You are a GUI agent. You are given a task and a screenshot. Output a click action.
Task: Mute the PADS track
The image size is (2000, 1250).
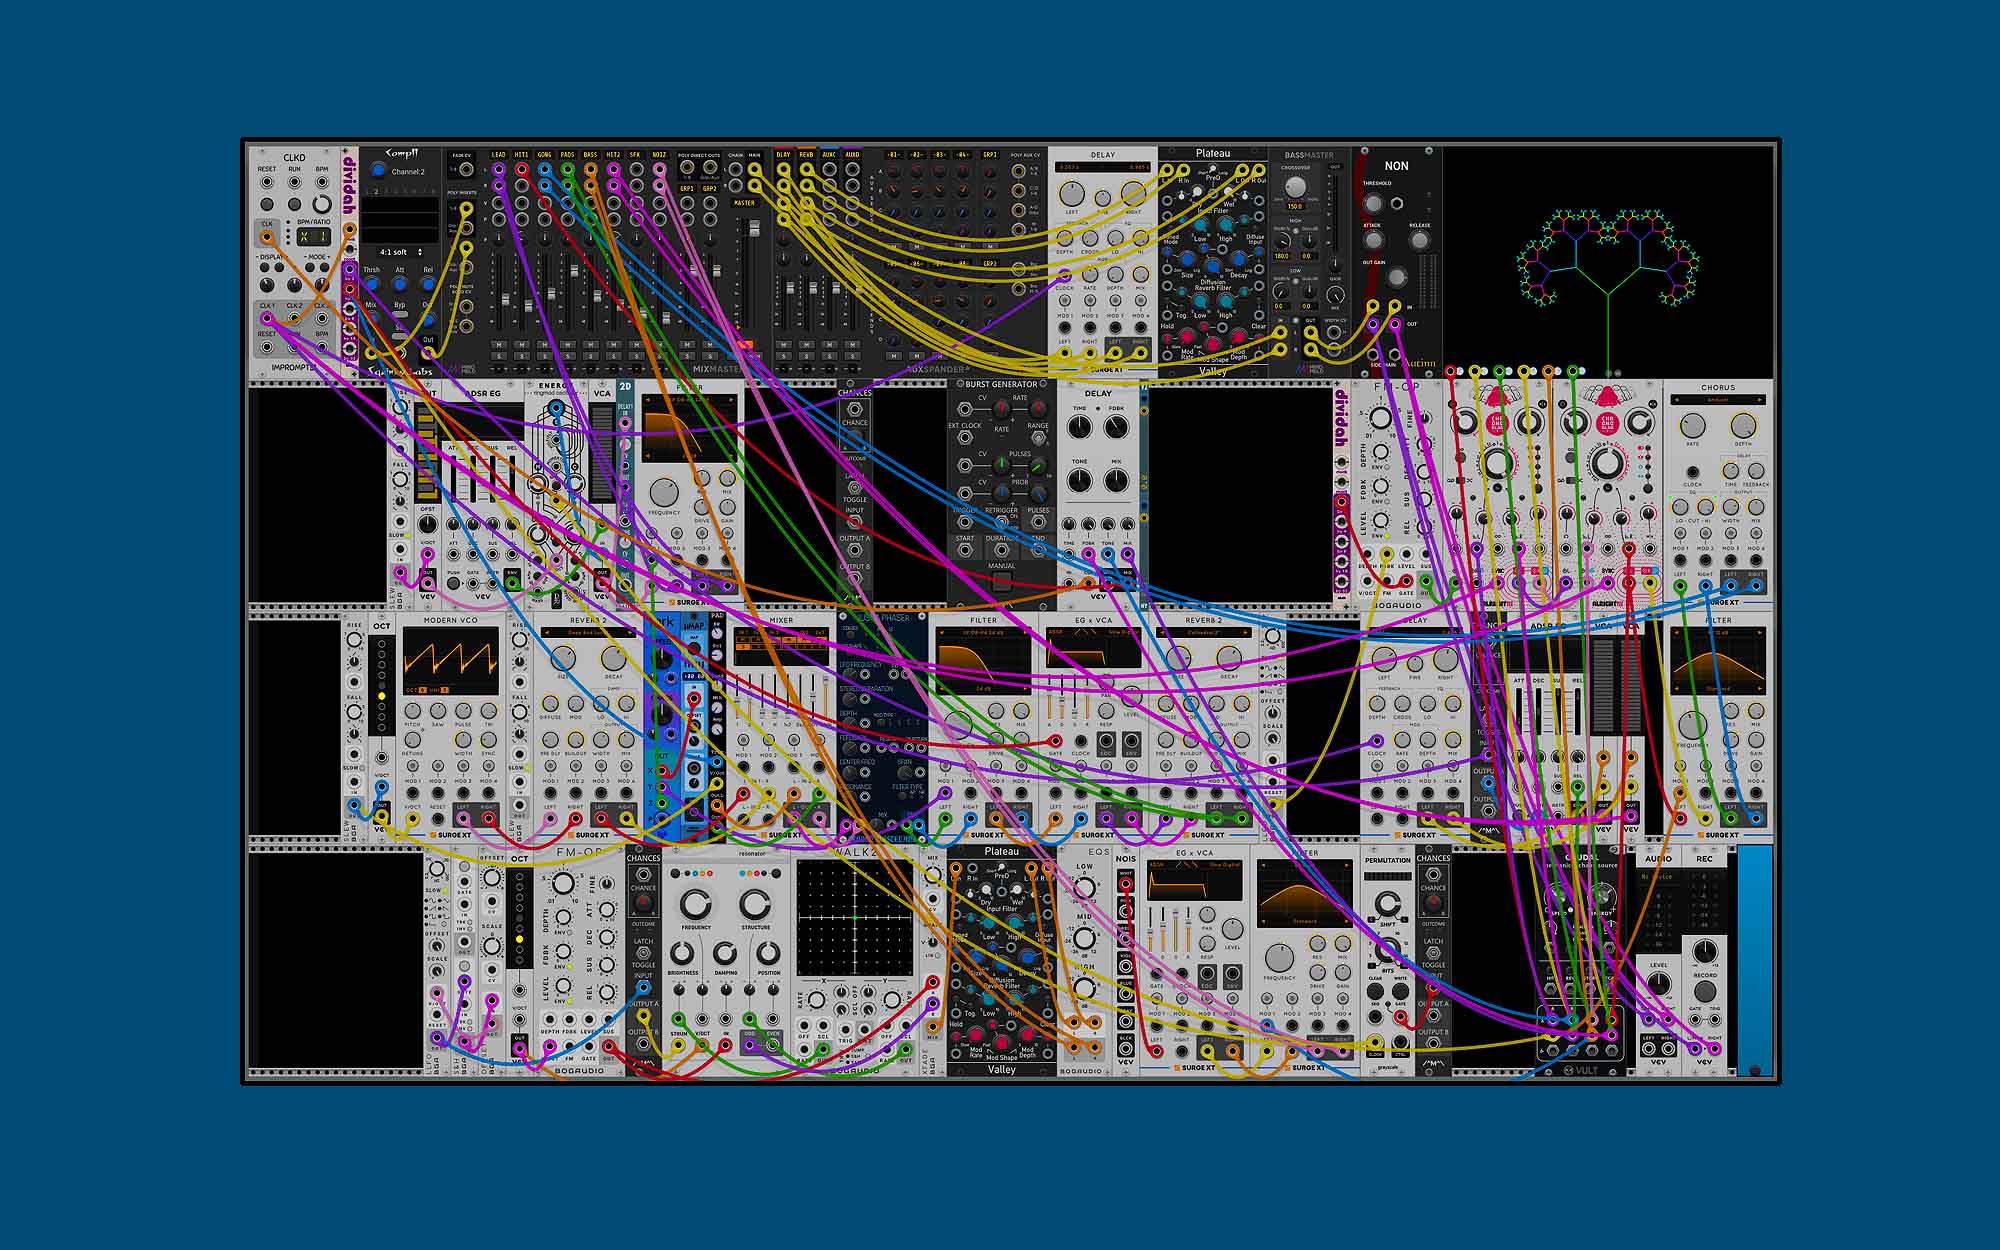coord(568,345)
